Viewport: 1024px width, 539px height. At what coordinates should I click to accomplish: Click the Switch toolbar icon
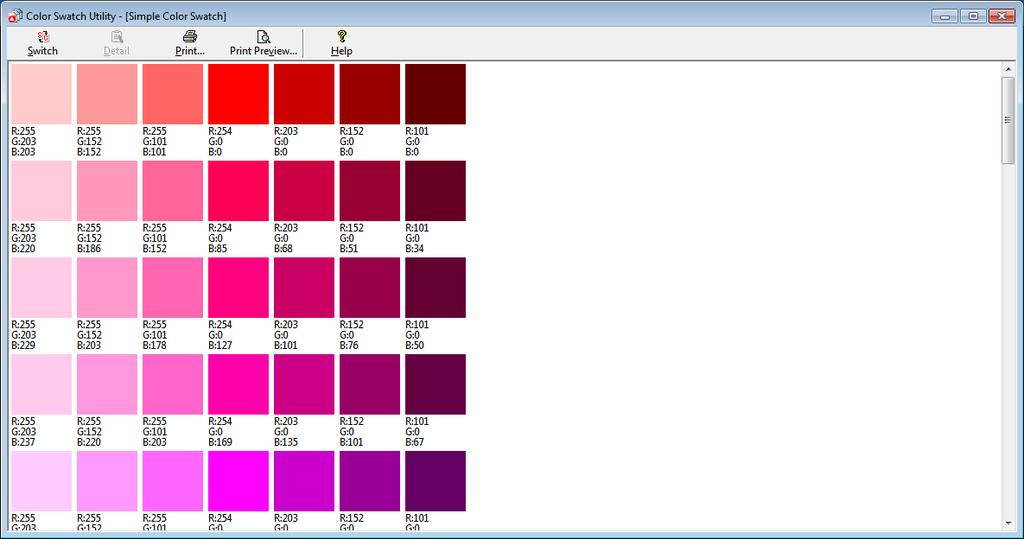pyautogui.click(x=42, y=43)
